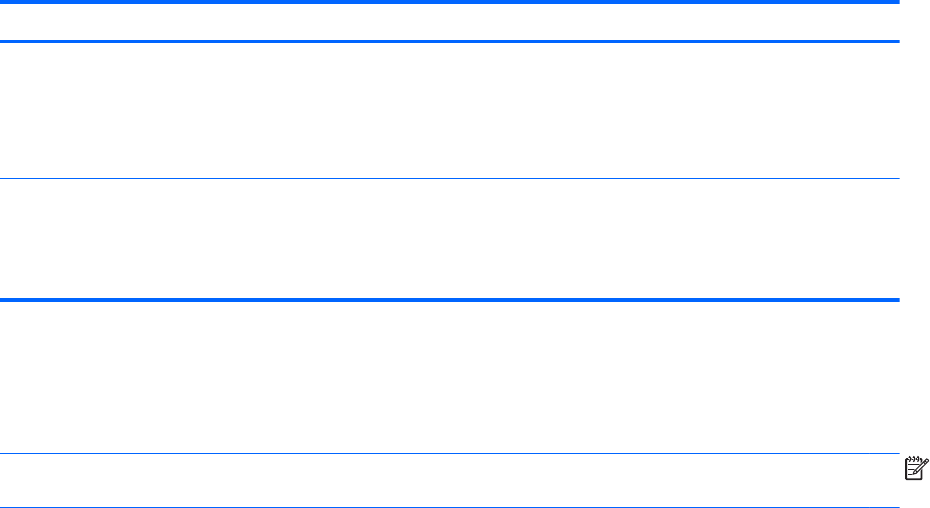Click right end of the top blue line
Image resolution: width=930 pixels, height=508 pixels.
[x=895, y=3]
